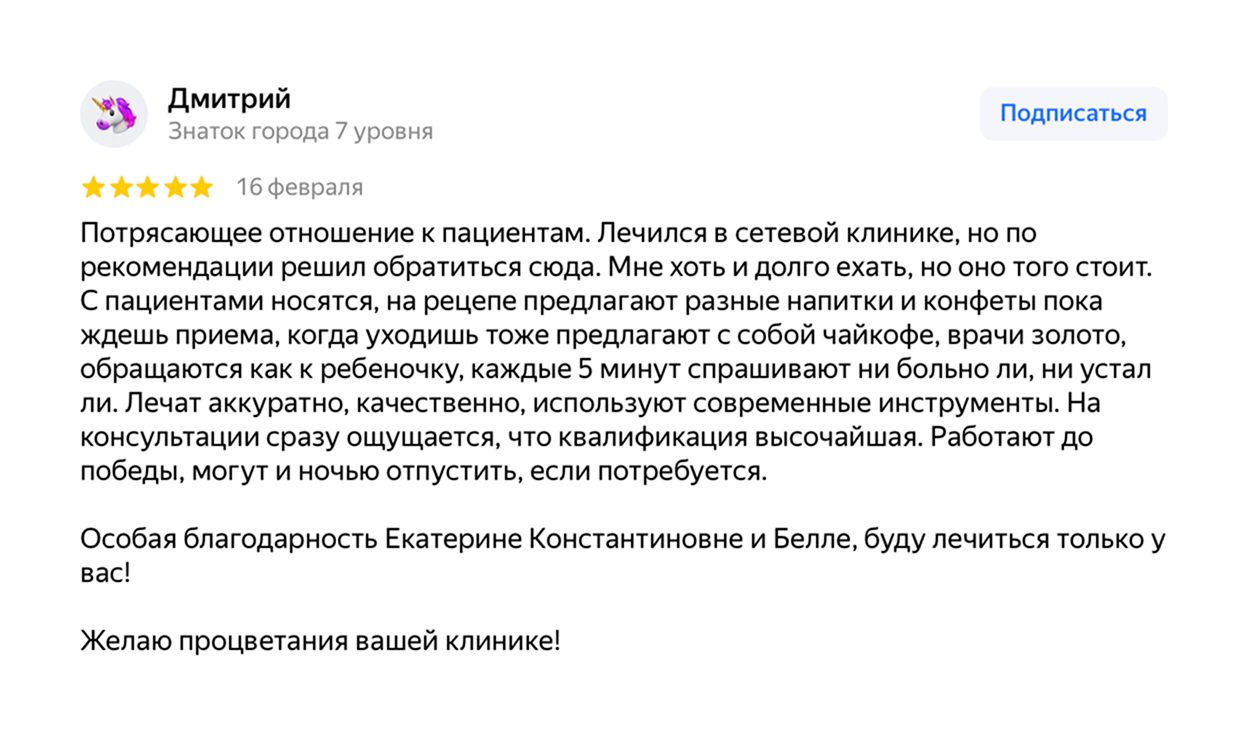The width and height of the screenshot is (1256, 738).
Task: Select the first rating star
Action: click(x=93, y=187)
